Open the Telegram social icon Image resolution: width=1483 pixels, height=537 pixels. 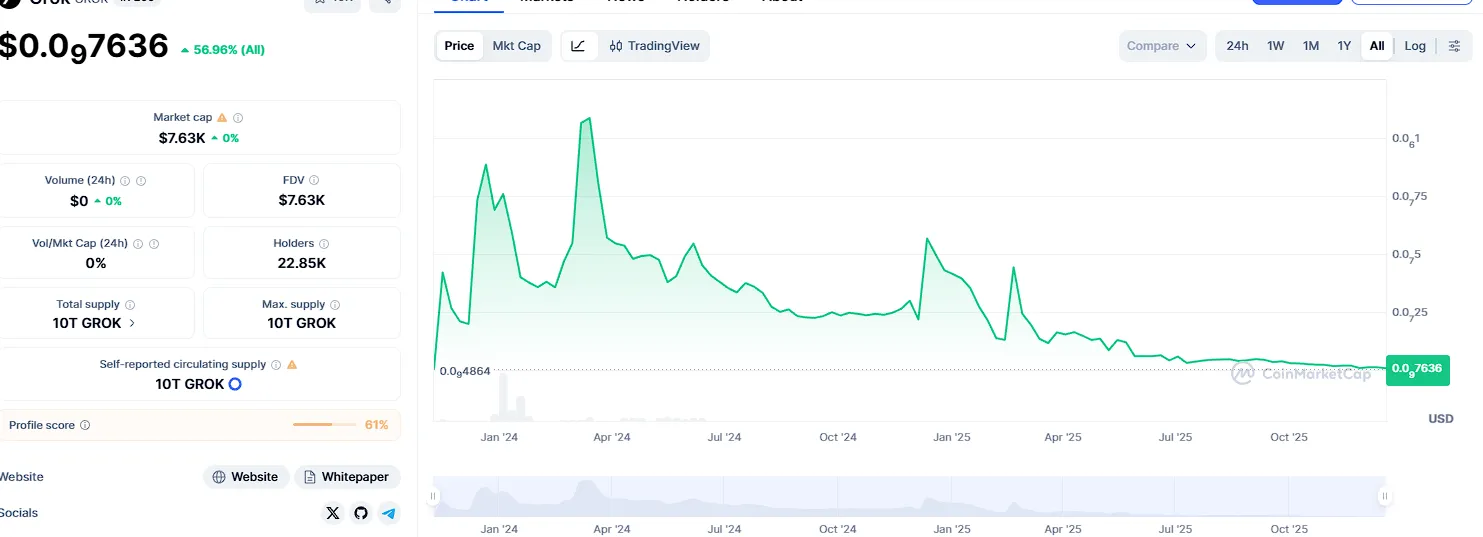(389, 513)
